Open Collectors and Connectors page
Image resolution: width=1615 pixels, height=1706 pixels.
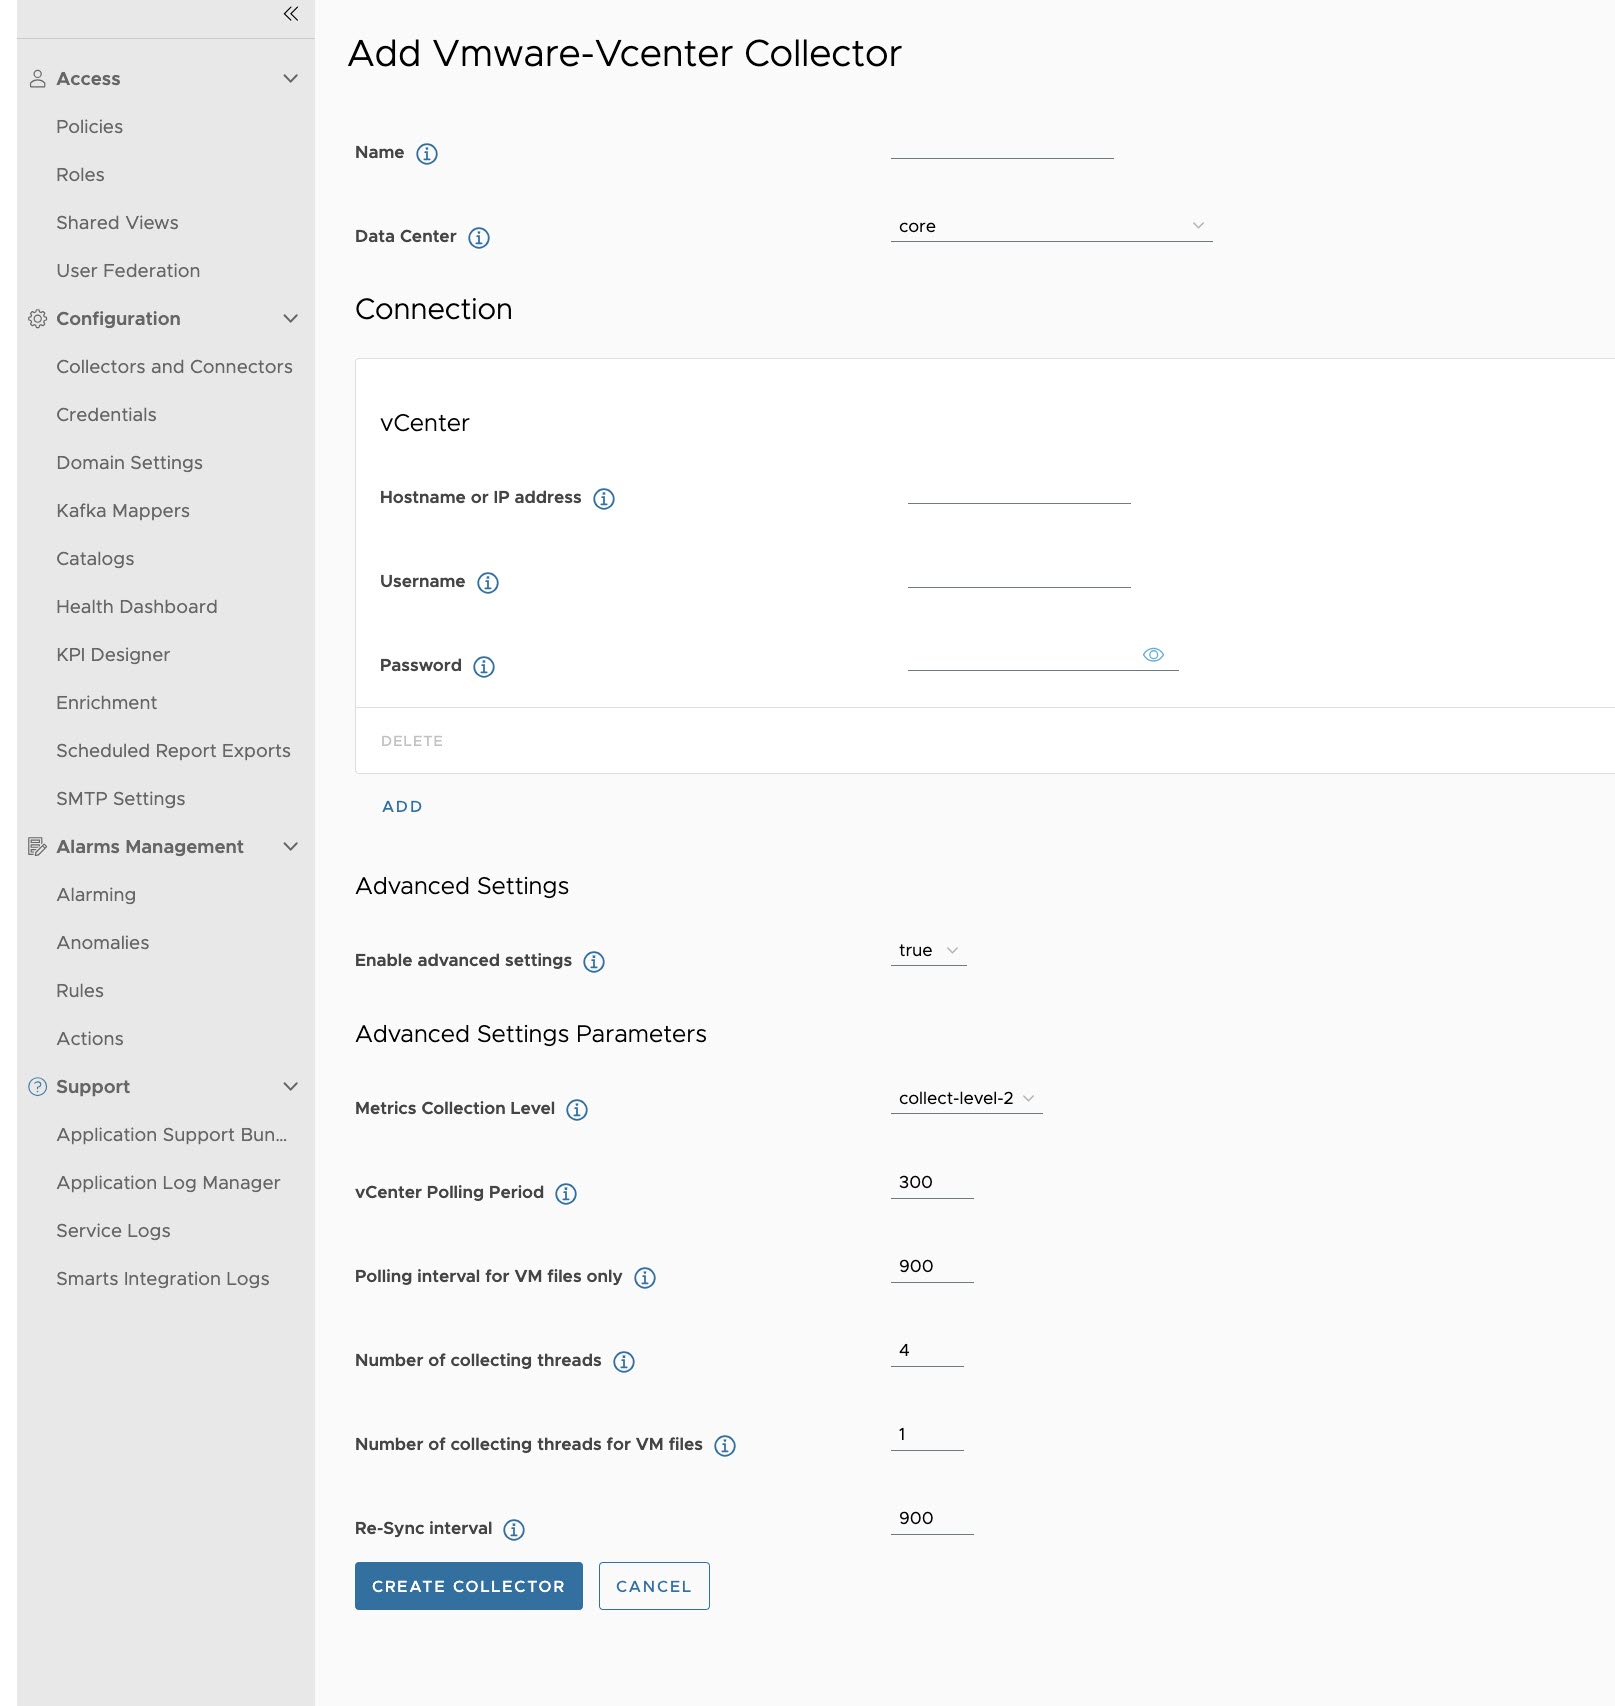click(174, 367)
